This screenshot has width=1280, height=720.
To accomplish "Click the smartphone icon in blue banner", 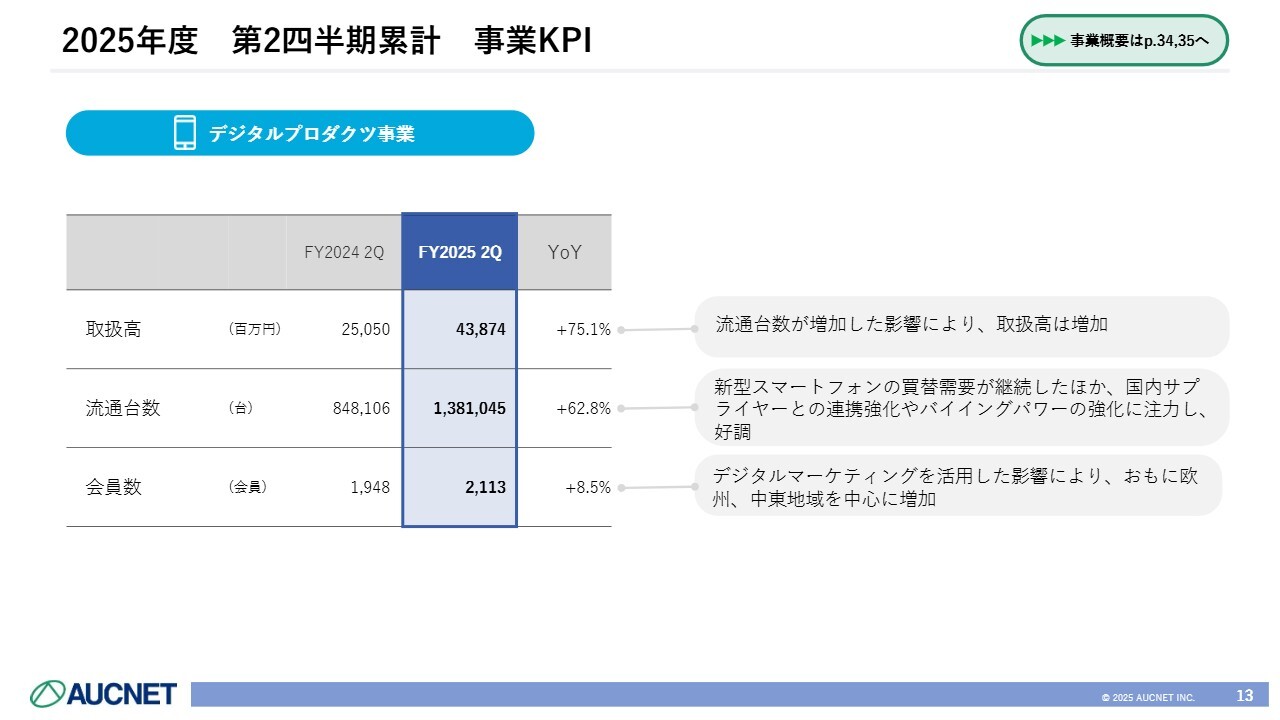I will (185, 133).
